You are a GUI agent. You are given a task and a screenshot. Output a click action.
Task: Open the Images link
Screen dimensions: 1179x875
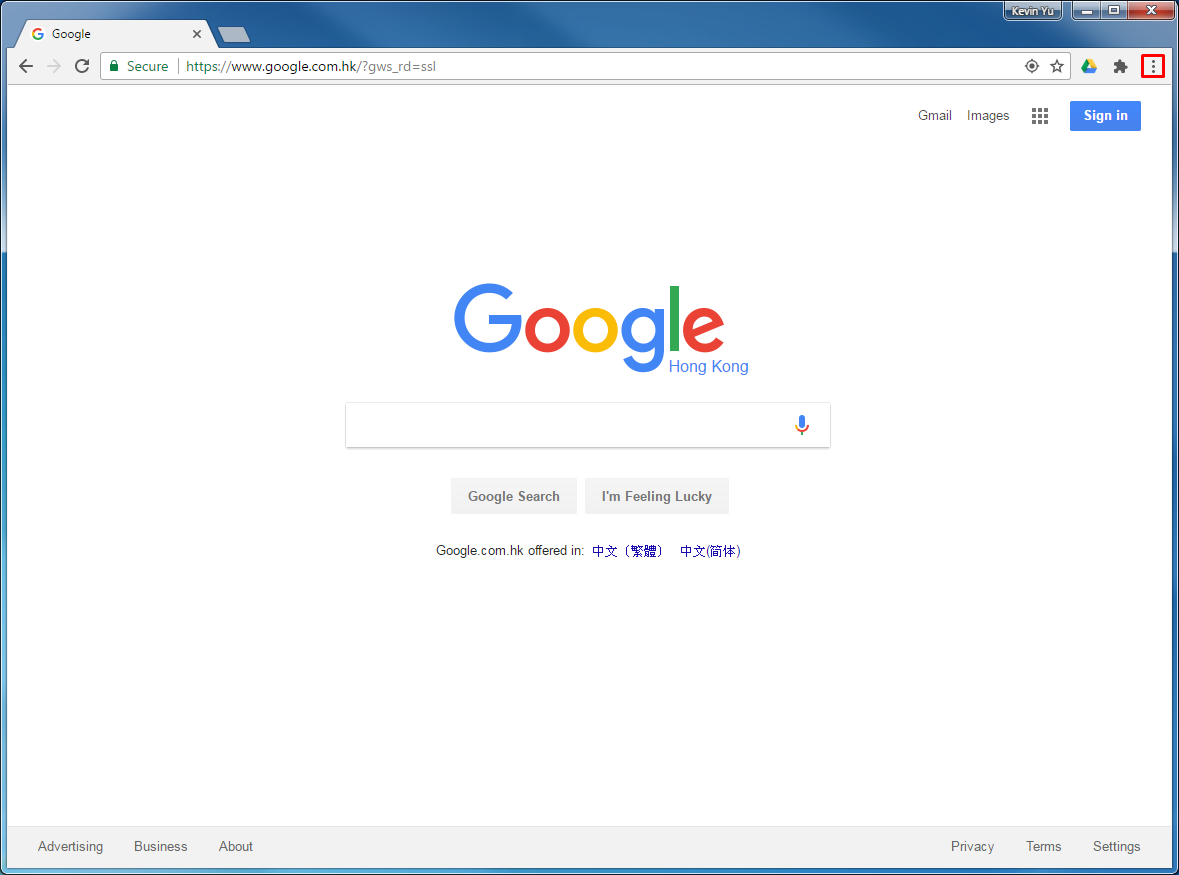pyautogui.click(x=988, y=116)
